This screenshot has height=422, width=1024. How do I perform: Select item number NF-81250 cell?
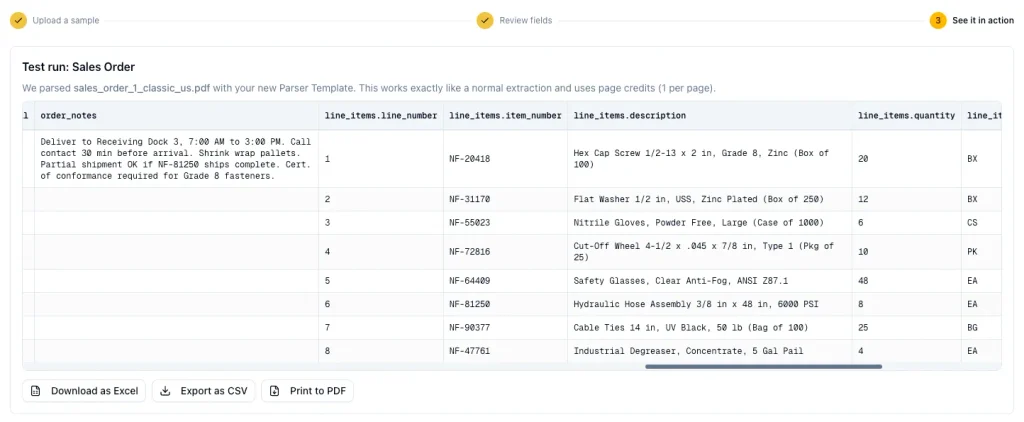(505, 304)
